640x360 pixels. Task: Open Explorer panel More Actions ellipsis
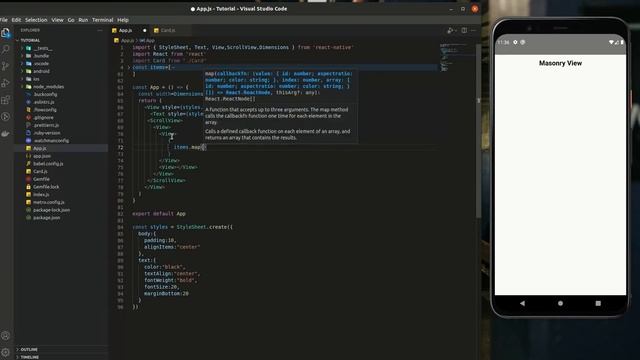(x=100, y=30)
